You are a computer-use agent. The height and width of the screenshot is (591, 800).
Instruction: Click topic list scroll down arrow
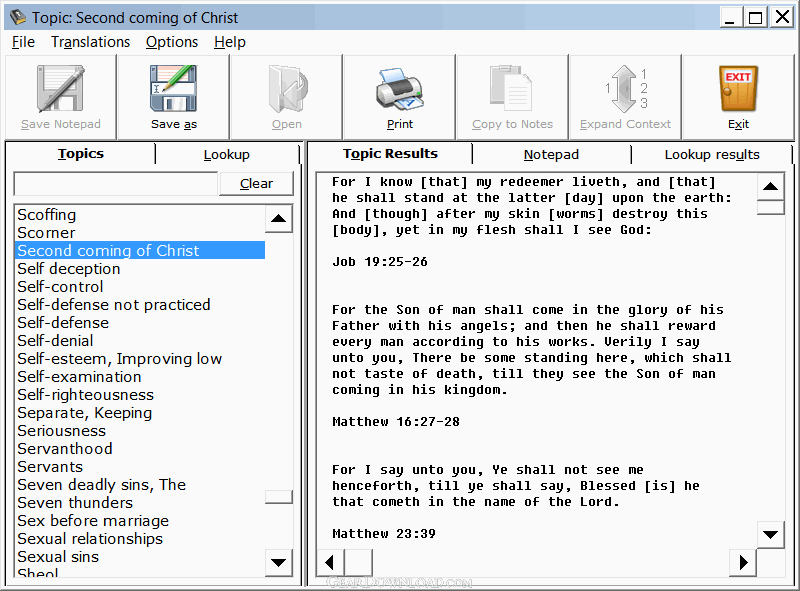click(x=279, y=562)
